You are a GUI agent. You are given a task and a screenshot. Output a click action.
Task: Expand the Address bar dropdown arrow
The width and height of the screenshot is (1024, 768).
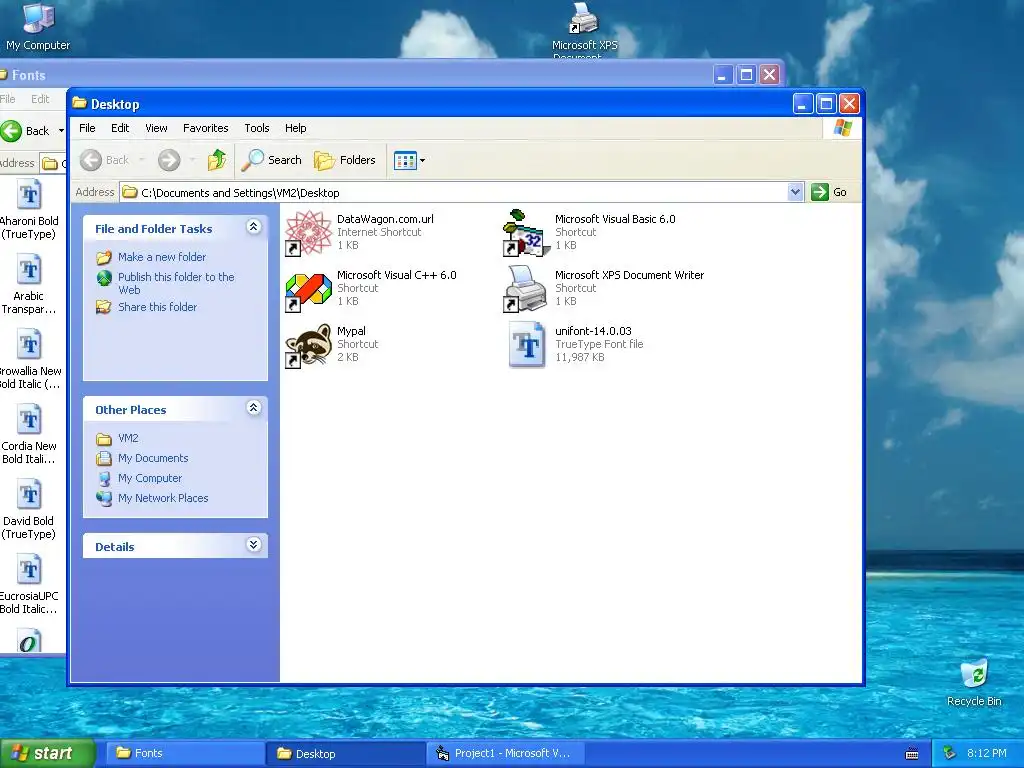point(795,192)
